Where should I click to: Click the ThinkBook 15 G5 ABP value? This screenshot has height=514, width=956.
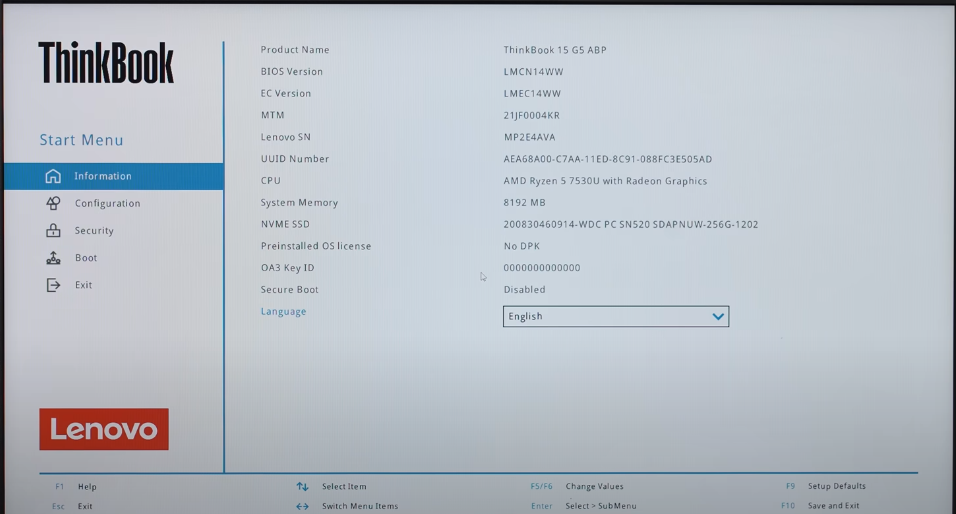pos(555,50)
